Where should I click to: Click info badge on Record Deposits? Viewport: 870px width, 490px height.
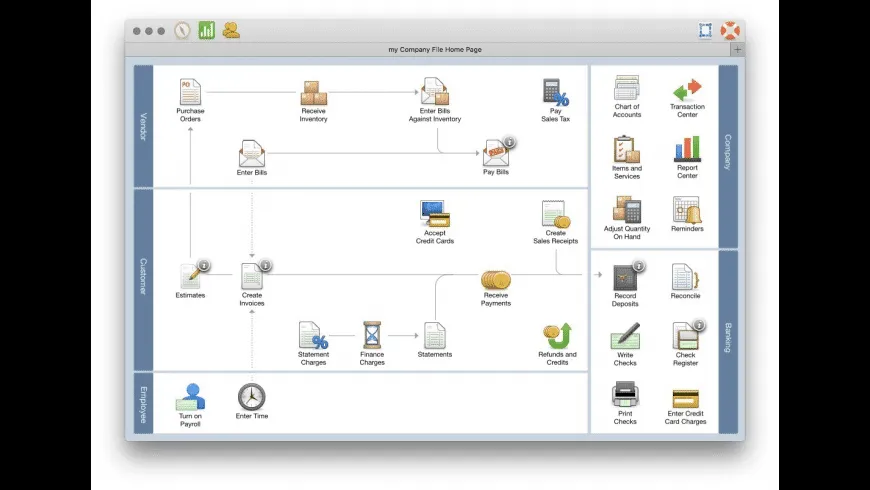[x=639, y=266]
